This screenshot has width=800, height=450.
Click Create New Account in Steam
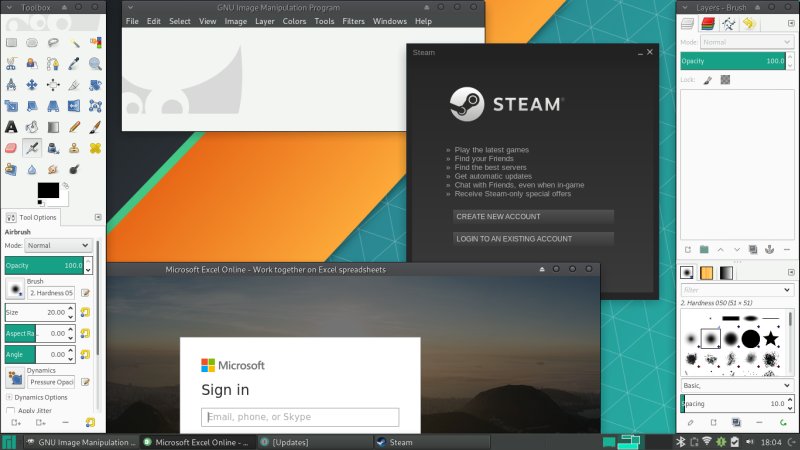point(533,217)
